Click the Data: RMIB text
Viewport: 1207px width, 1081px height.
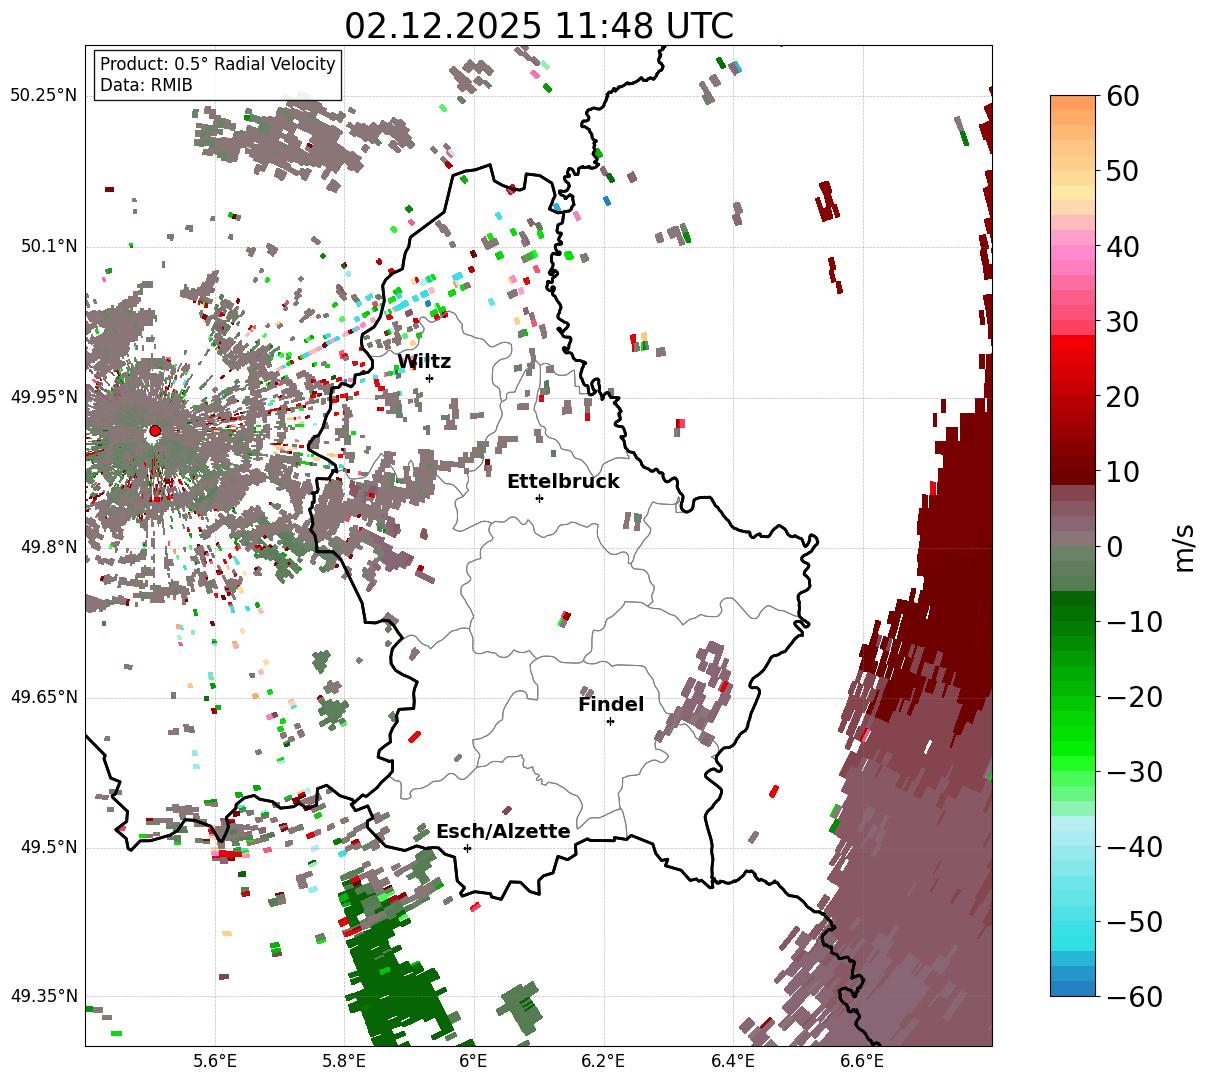[146, 86]
